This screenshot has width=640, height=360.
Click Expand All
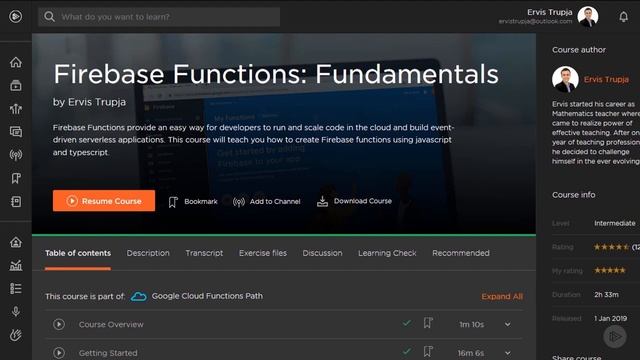pyautogui.click(x=502, y=297)
